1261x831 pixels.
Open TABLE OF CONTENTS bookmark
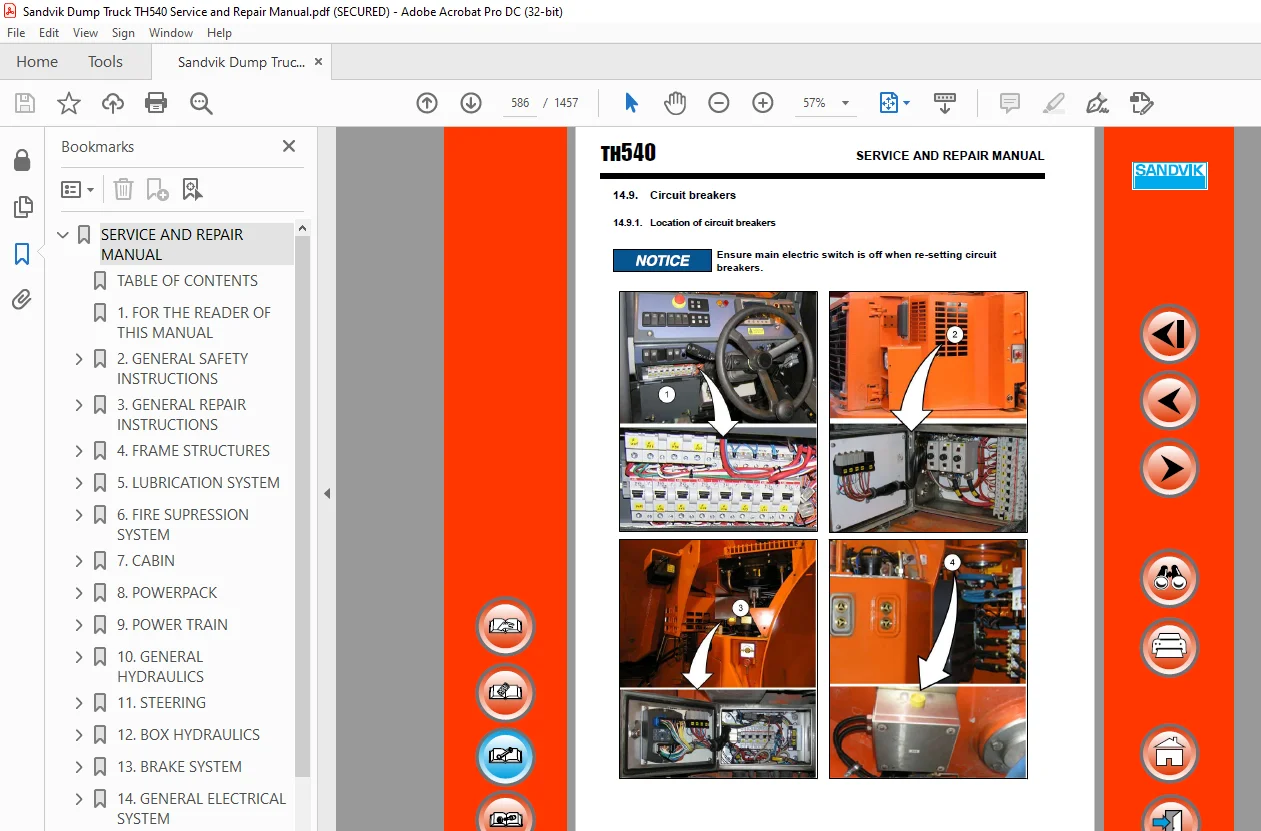(x=187, y=281)
